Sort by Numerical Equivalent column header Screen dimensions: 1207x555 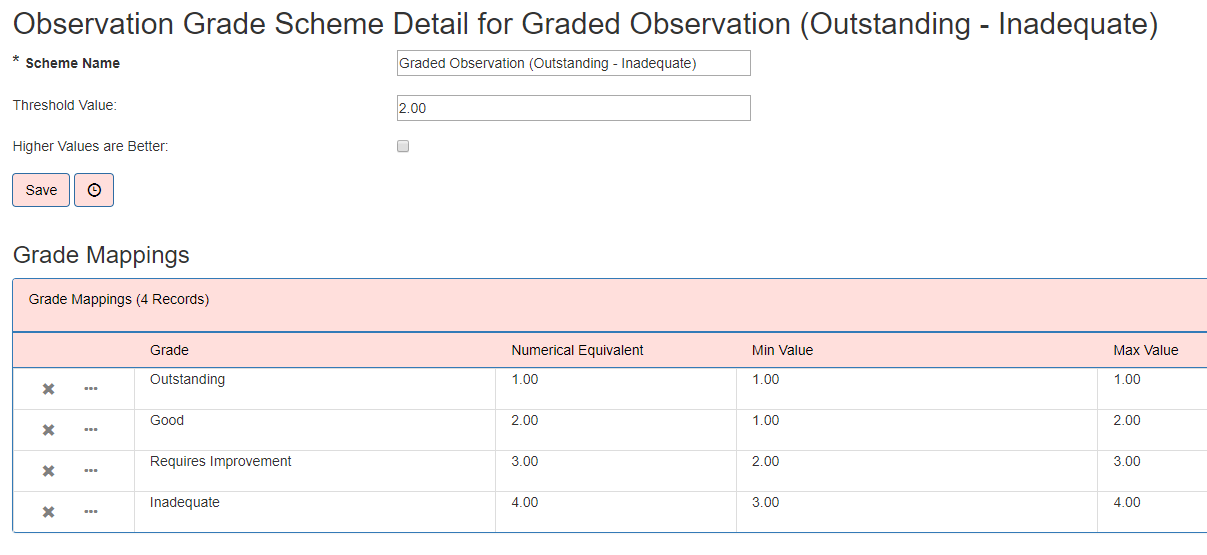pos(577,350)
